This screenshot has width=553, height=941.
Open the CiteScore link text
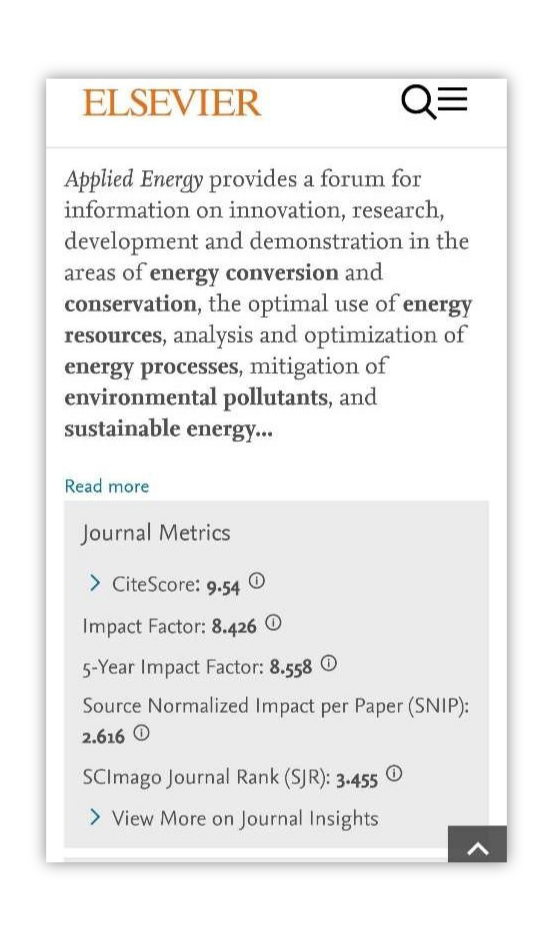(156, 584)
